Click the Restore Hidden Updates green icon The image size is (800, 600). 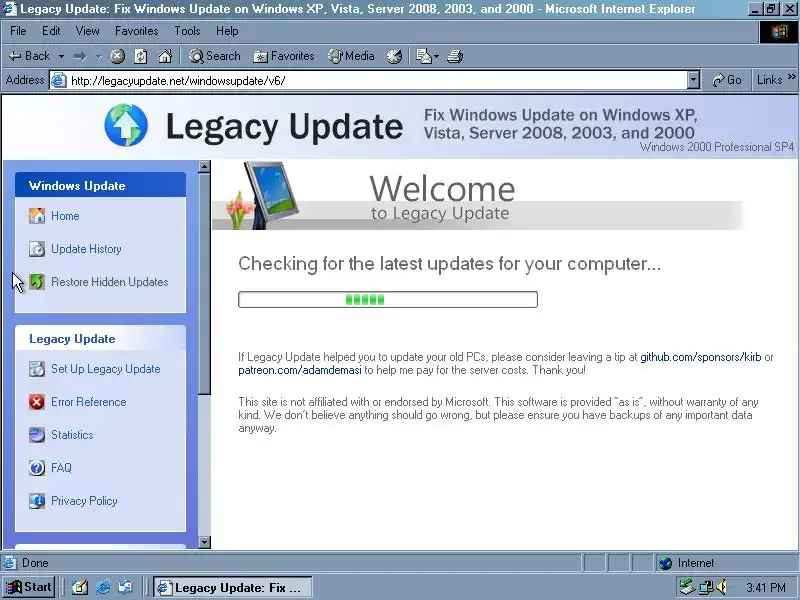pos(37,282)
